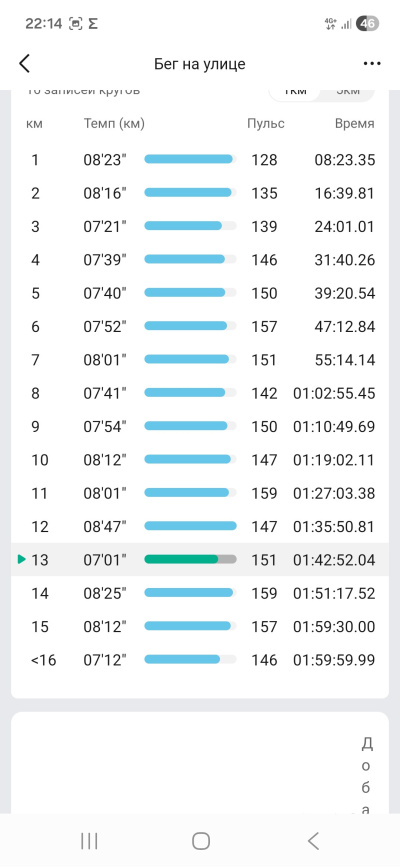Switch lap view to 1км
400x867 pixels.
[294, 91]
